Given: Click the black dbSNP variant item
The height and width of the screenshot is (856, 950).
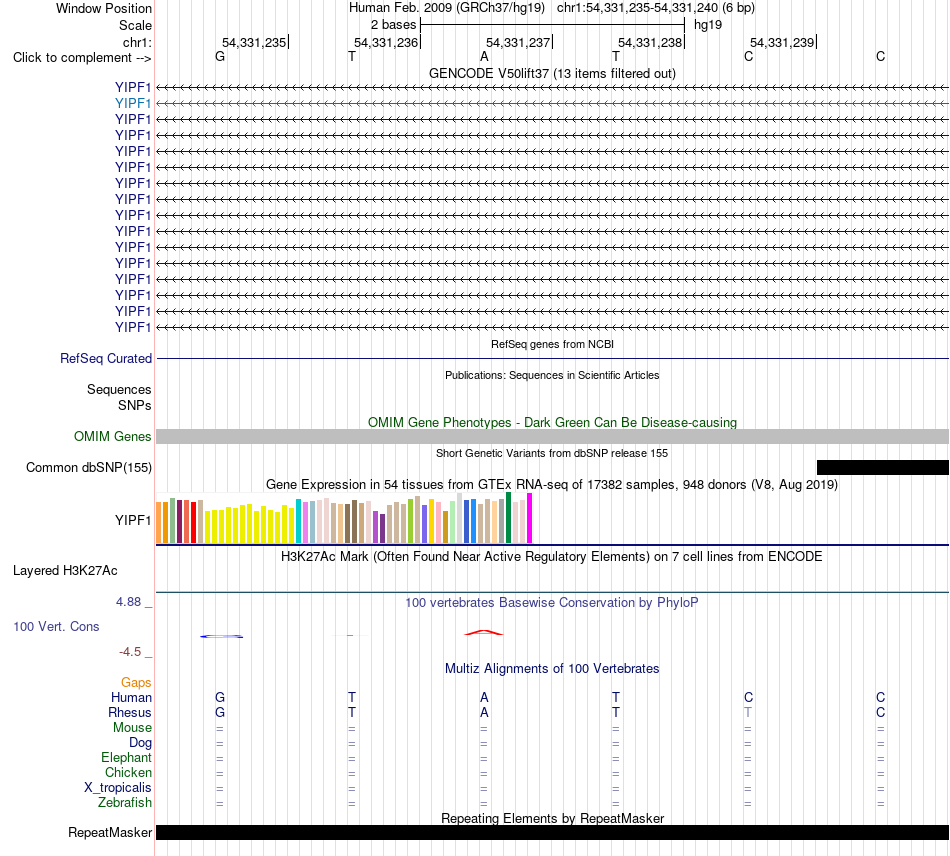Looking at the screenshot, I should (883, 467).
